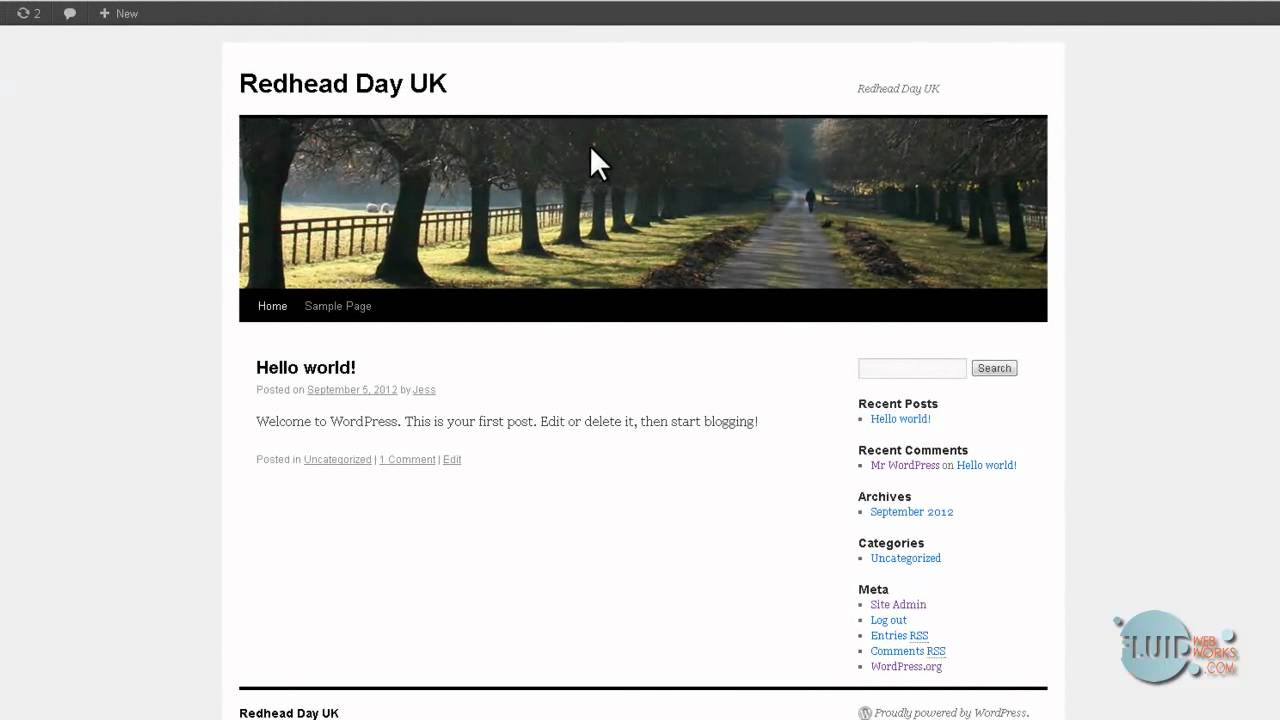Image resolution: width=1280 pixels, height=720 pixels.
Task: Click the Search button
Action: (x=994, y=368)
